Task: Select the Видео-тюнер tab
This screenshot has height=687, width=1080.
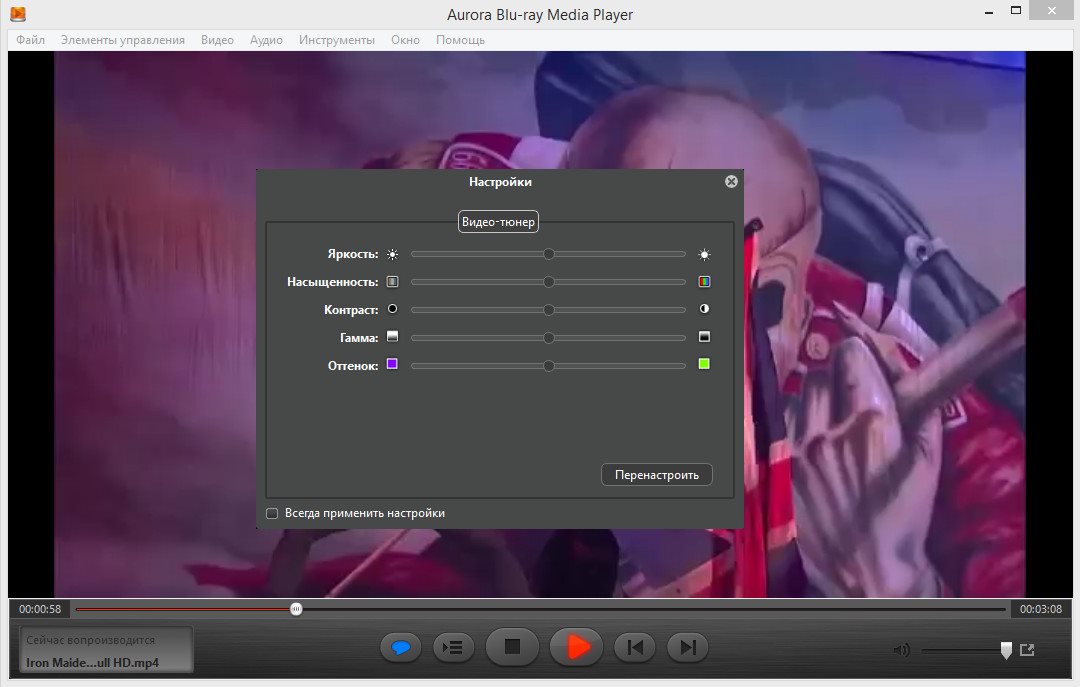Action: (498, 222)
